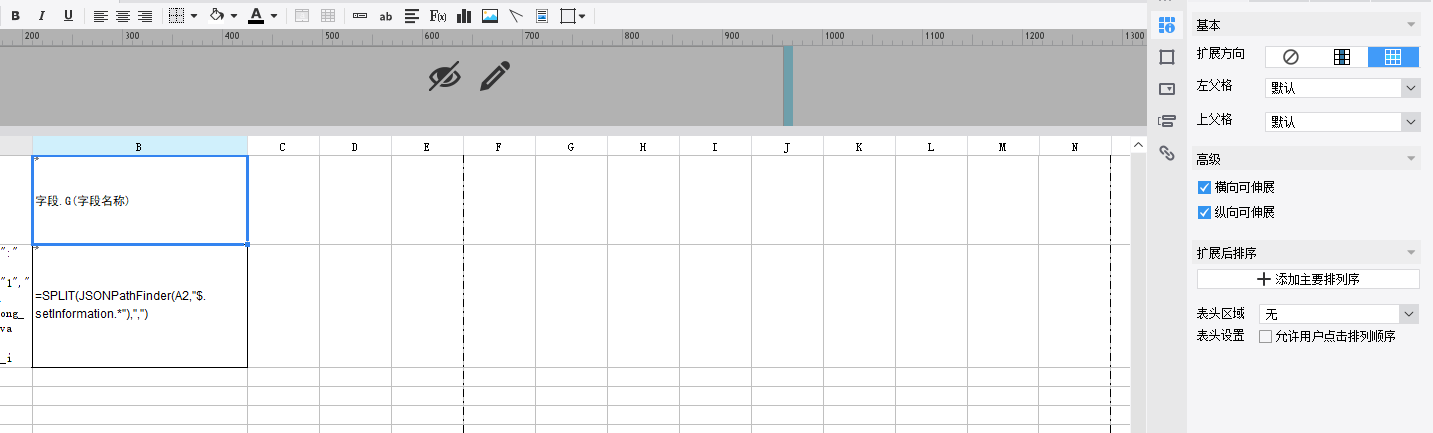The height and width of the screenshot is (433, 1433).
Task: Insert sub-report element
Action: pyautogui.click(x=542, y=16)
